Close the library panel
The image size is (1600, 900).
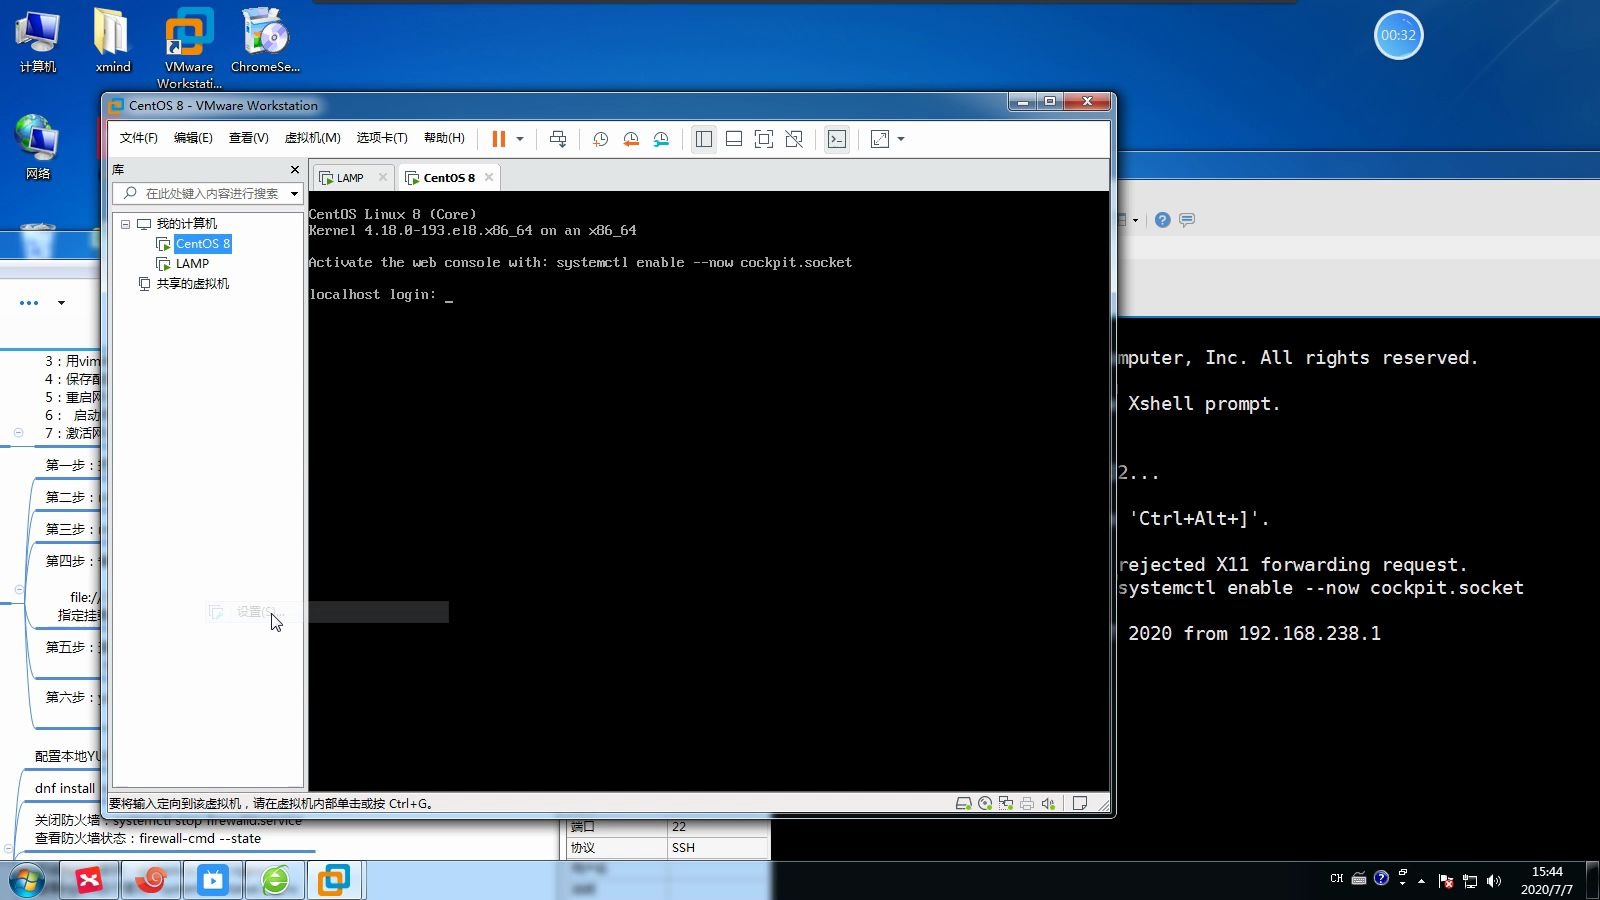click(295, 170)
